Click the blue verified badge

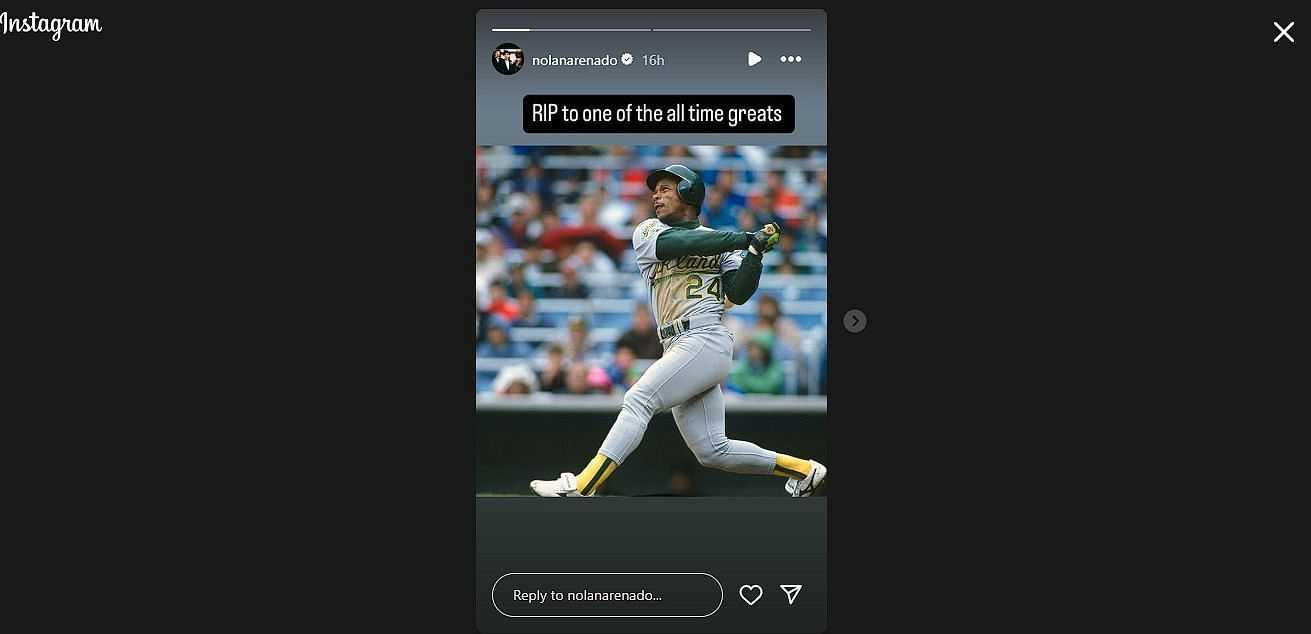627,60
